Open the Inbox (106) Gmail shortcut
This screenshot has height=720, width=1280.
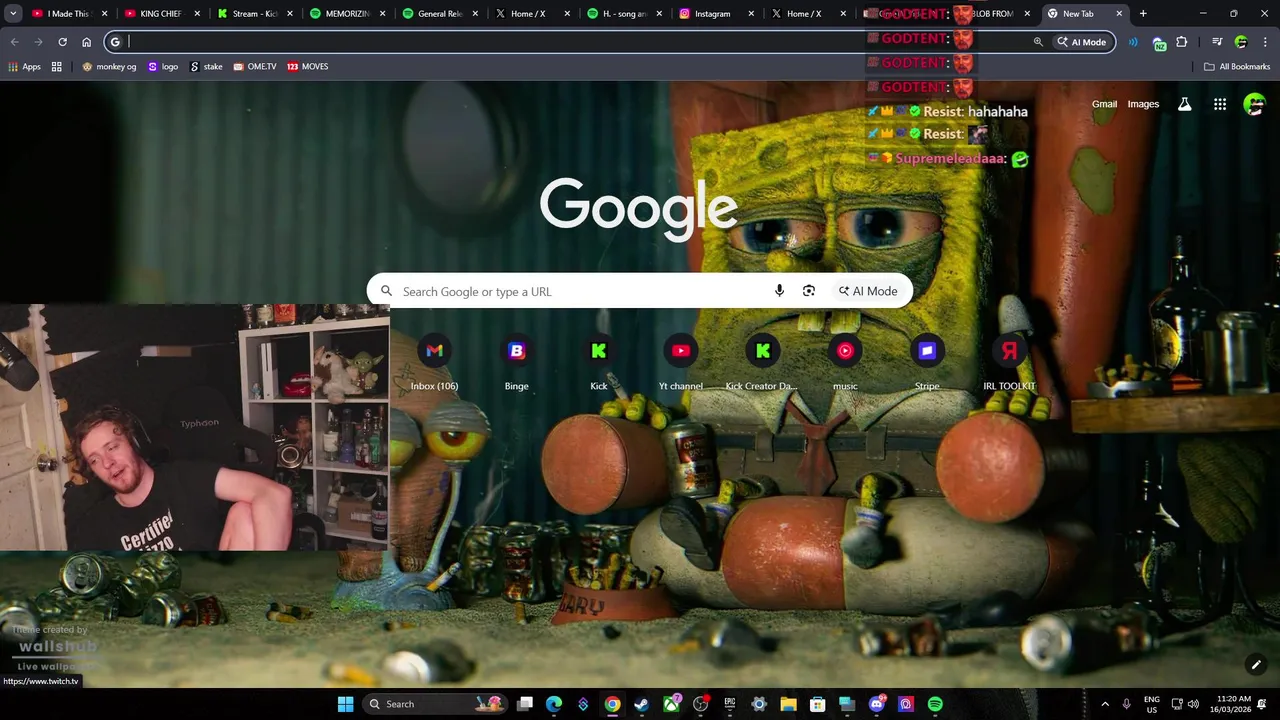[434, 362]
